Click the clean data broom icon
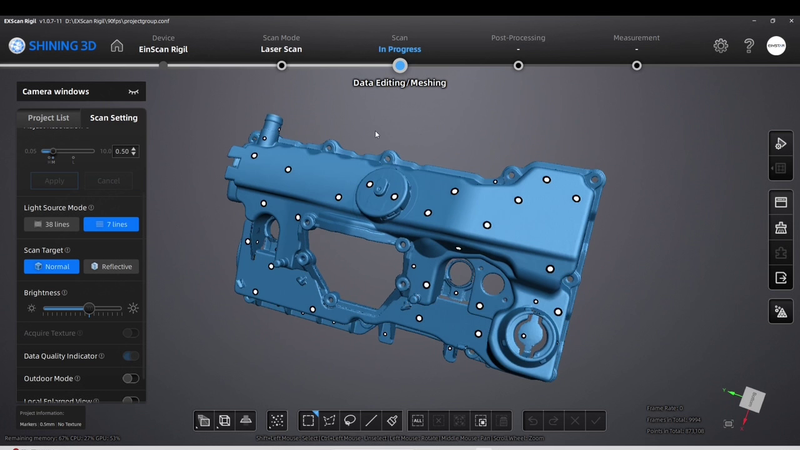This screenshot has width=800, height=450. pos(781,228)
